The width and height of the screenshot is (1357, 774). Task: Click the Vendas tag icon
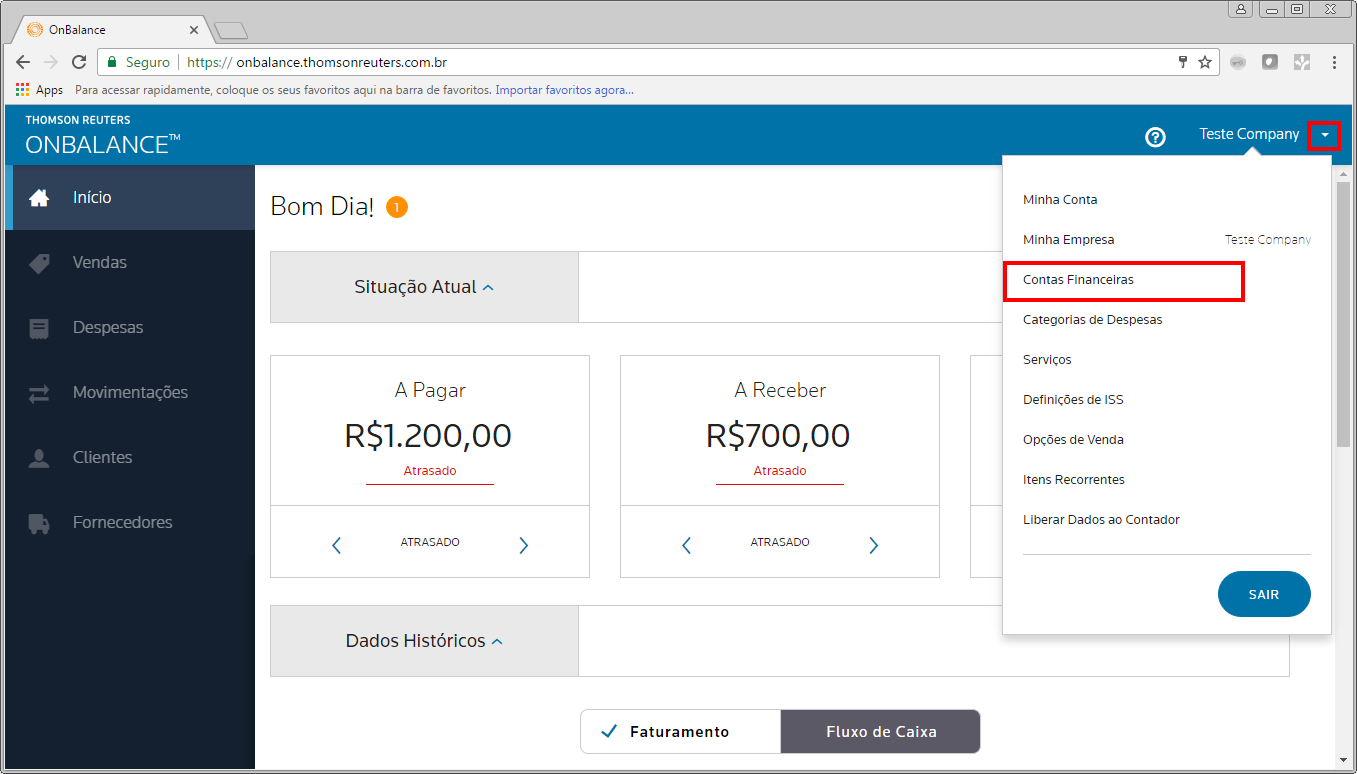tap(39, 263)
